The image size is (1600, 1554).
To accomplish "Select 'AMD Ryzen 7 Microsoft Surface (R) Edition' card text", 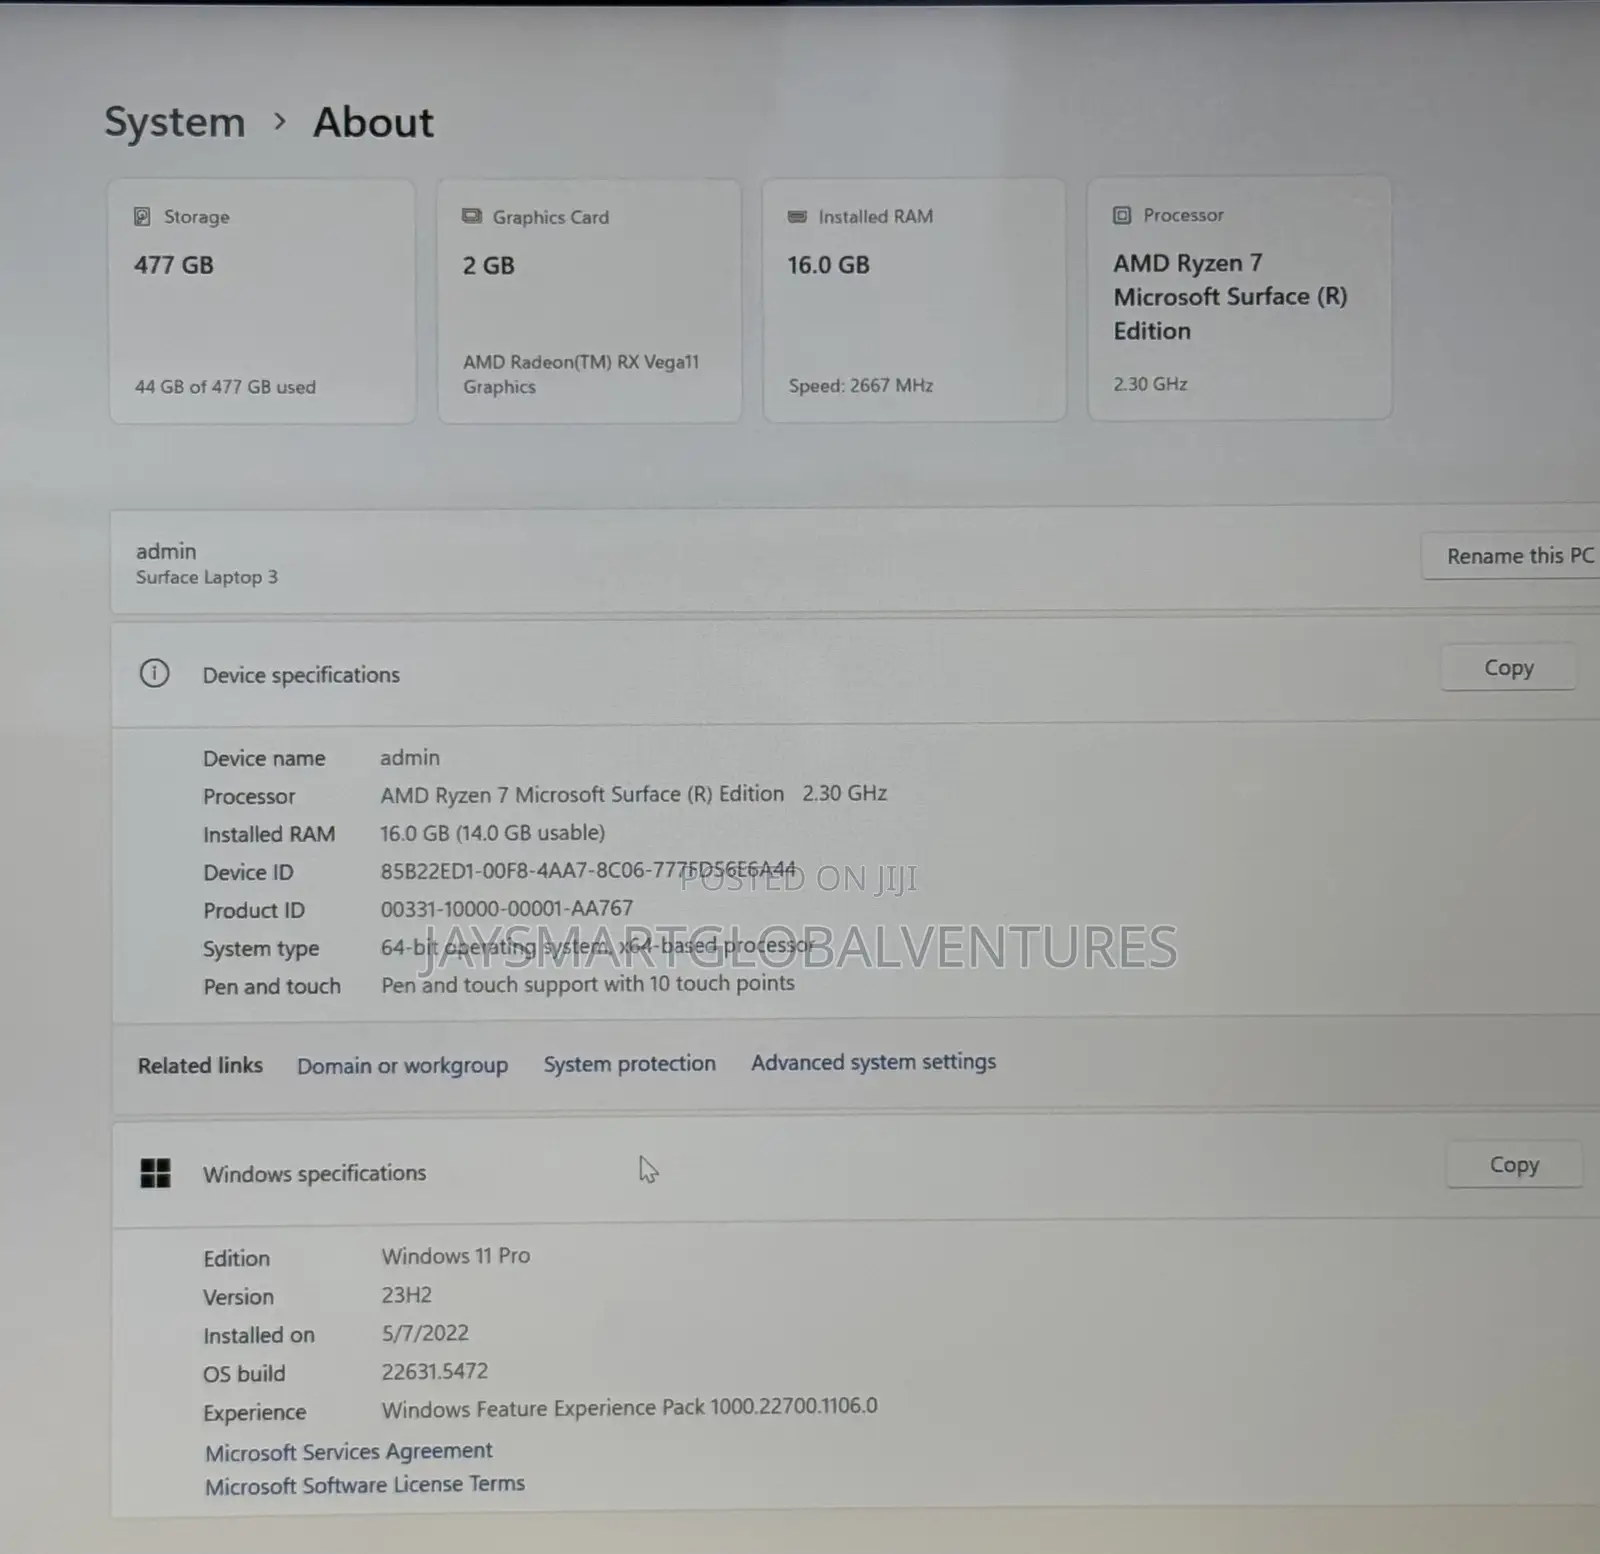I will [x=1230, y=297].
